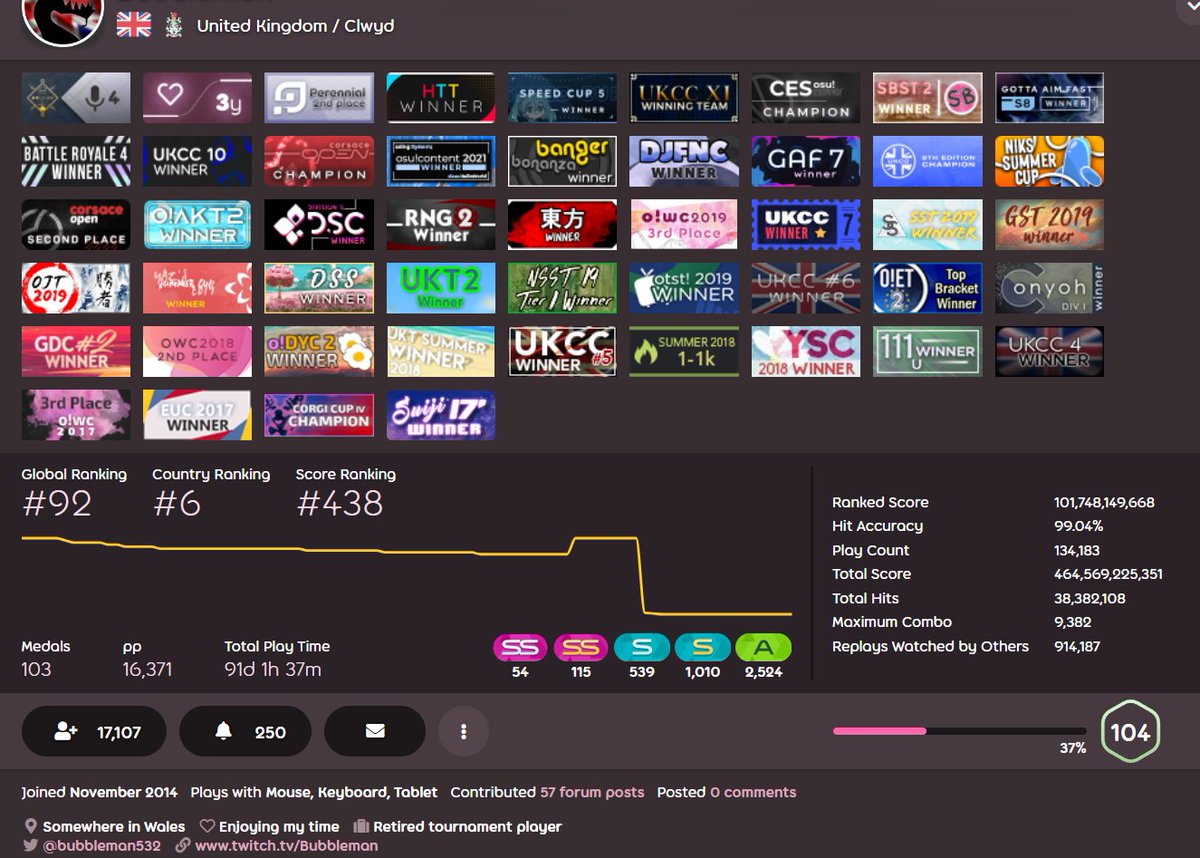1200x858 pixels.
Task: Click the yellow rank history graph line
Action: click(406, 576)
